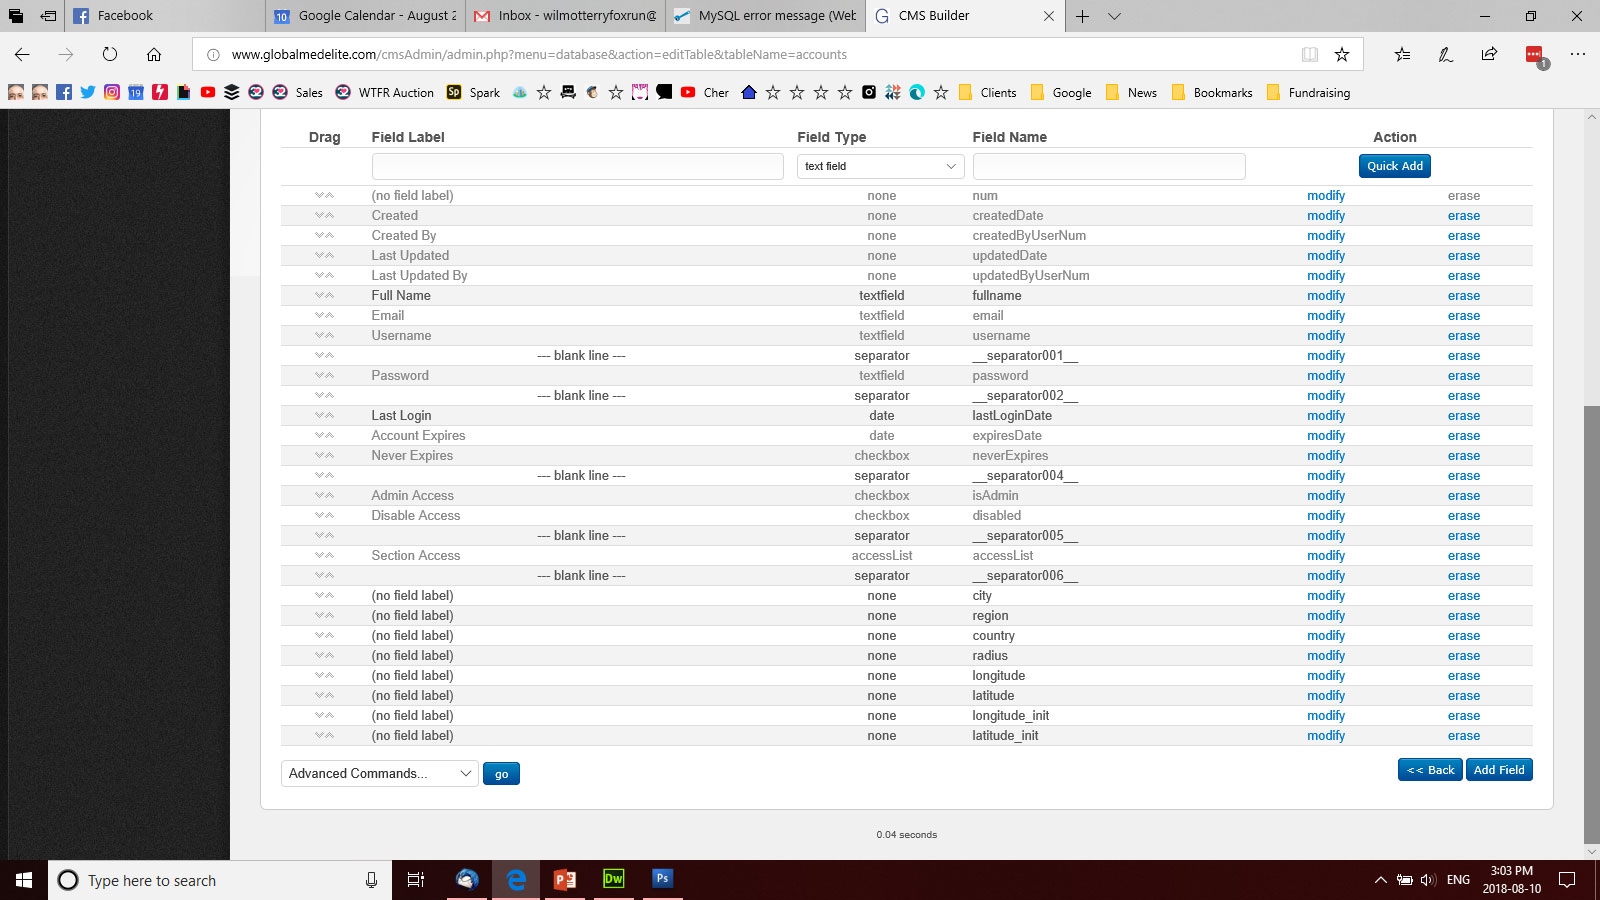Open Photoshop from the taskbar
The height and width of the screenshot is (900, 1600).
point(662,879)
